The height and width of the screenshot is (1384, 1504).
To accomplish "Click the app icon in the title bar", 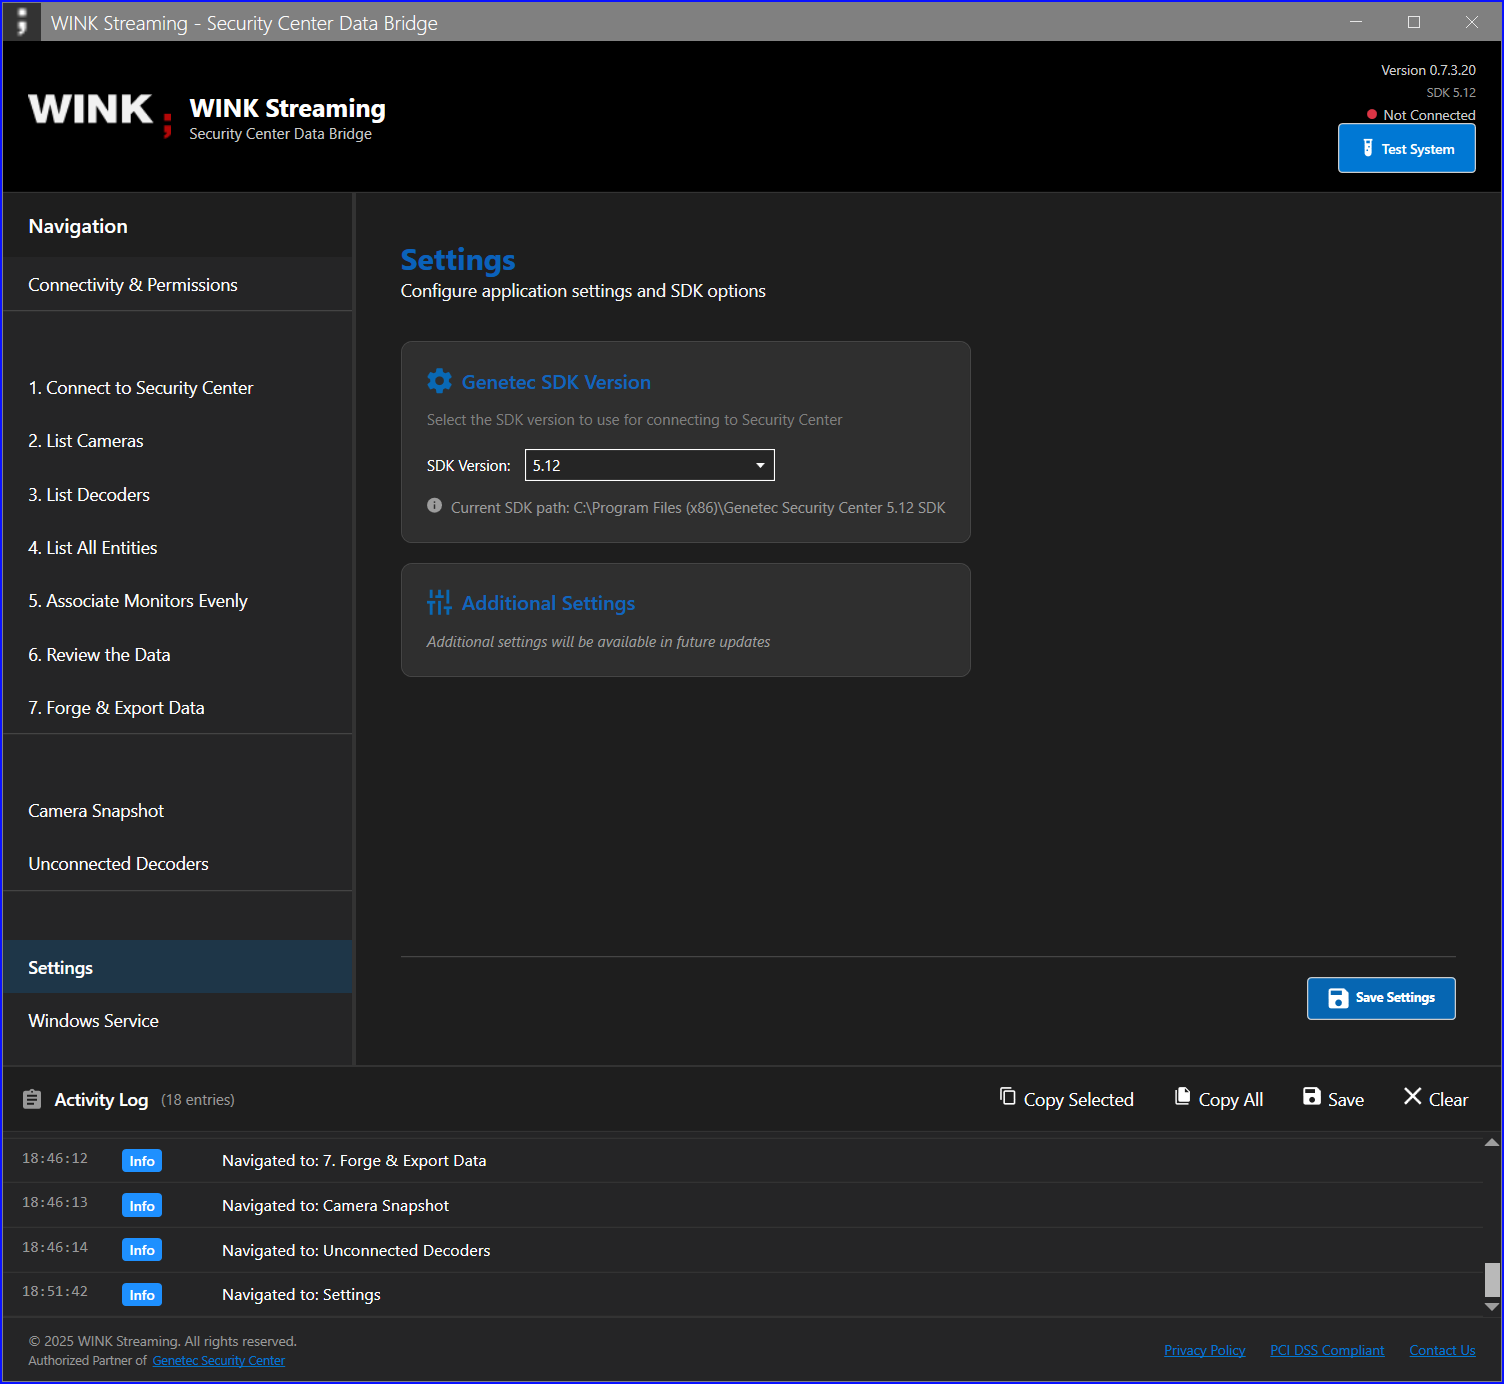I will pyautogui.click(x=21, y=21).
